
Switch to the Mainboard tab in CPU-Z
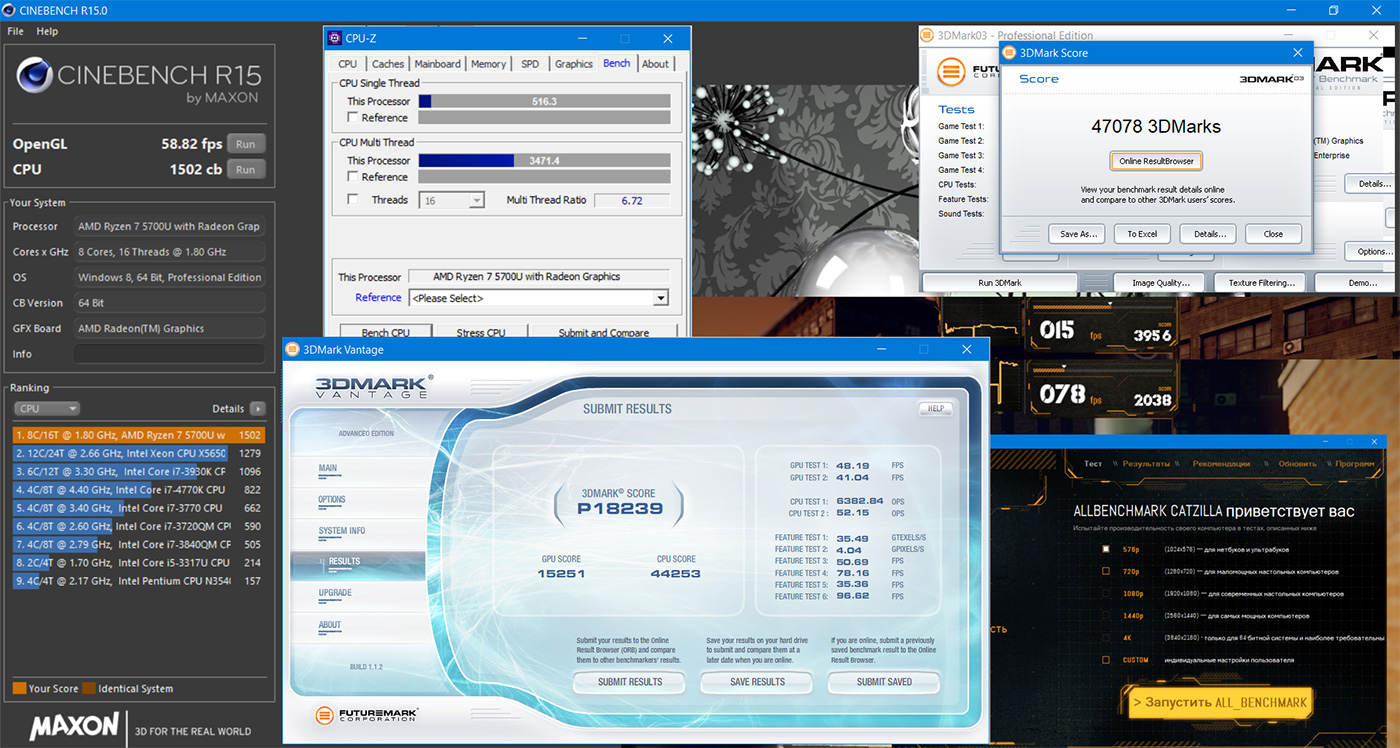point(437,63)
